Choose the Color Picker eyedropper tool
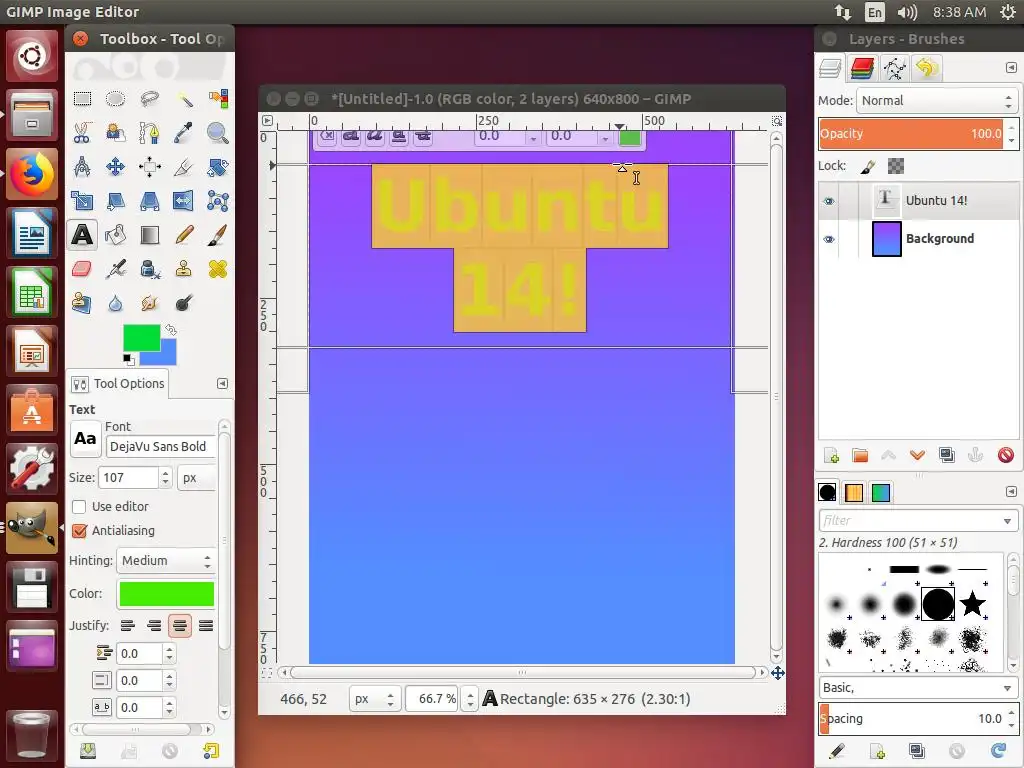Image resolution: width=1024 pixels, height=768 pixels. [x=184, y=133]
